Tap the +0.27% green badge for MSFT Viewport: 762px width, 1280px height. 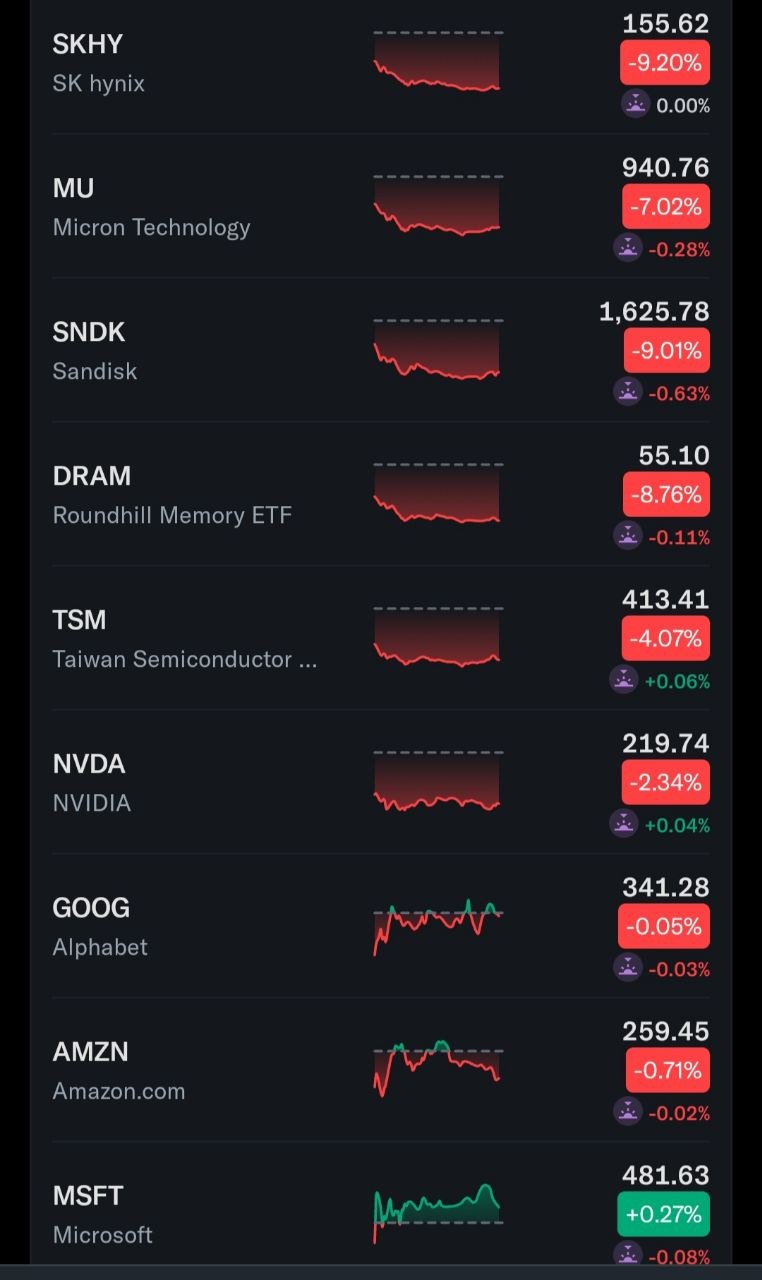point(664,1215)
